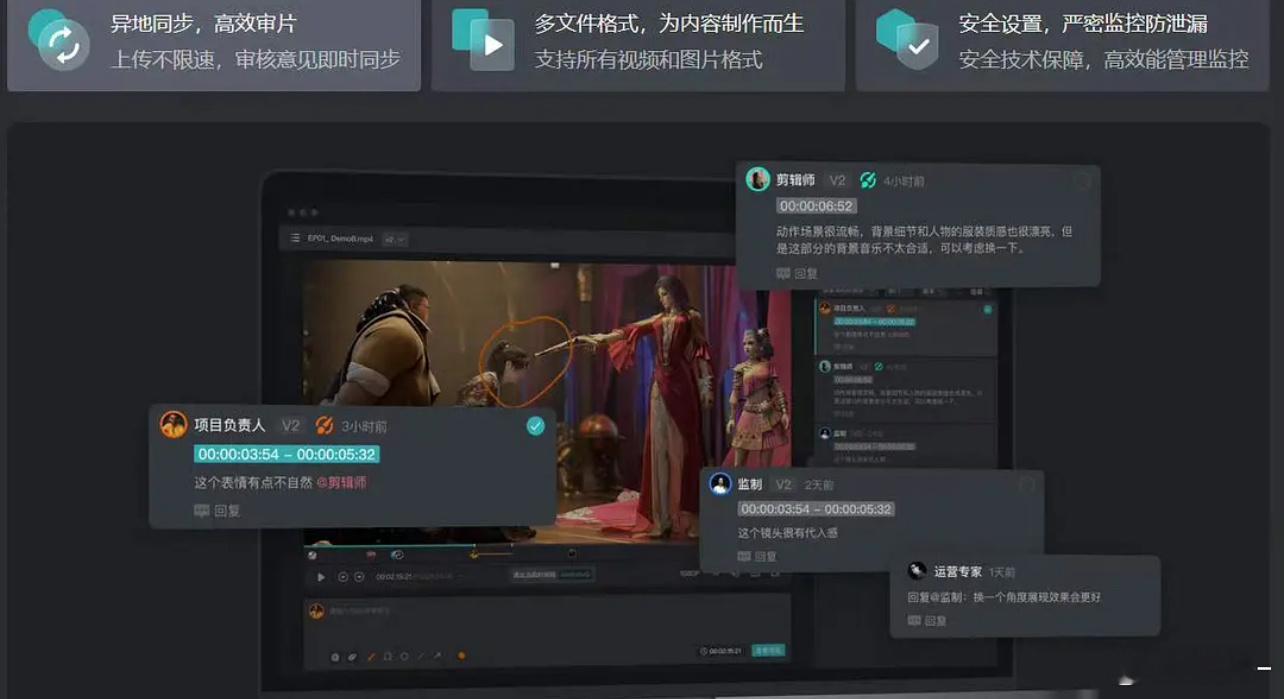Click the reply icon on 运营专家's comment
This screenshot has height=699, width=1284.
pos(915,621)
